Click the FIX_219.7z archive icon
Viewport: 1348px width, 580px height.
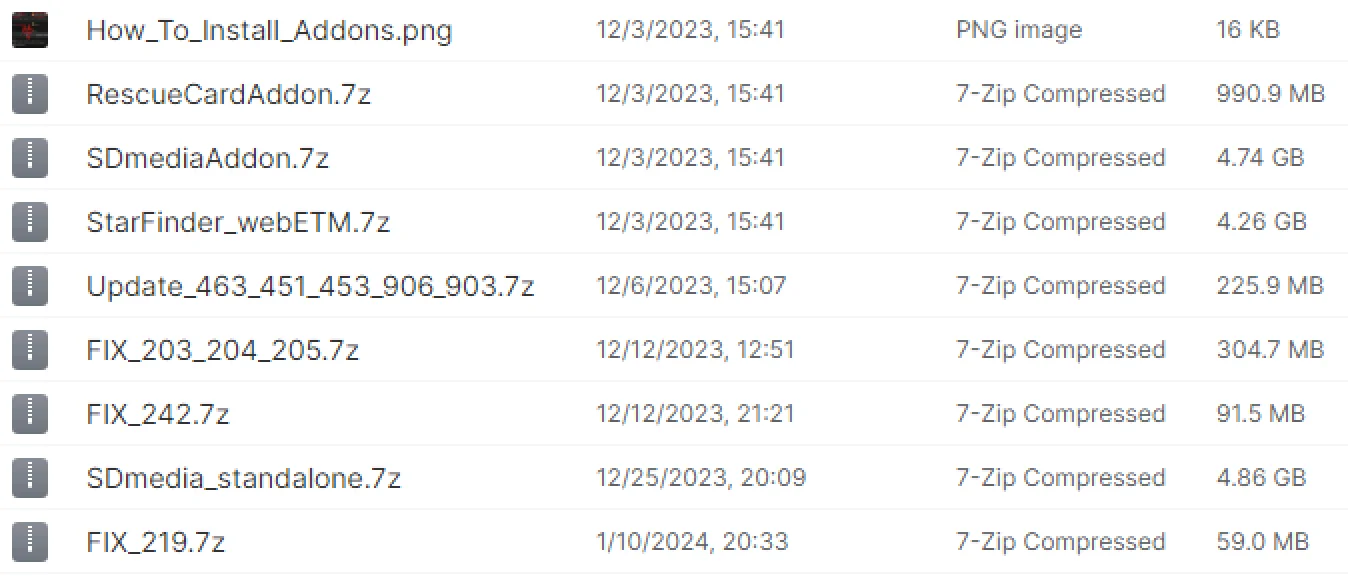click(30, 542)
